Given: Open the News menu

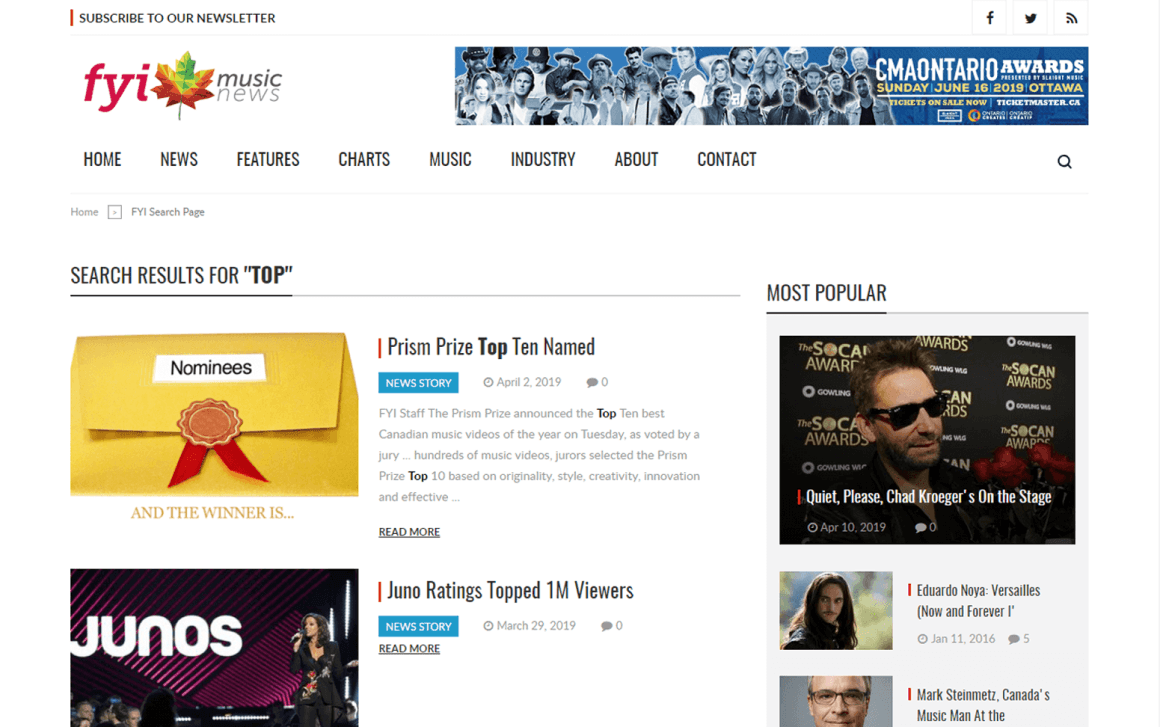Looking at the screenshot, I should tap(179, 160).
